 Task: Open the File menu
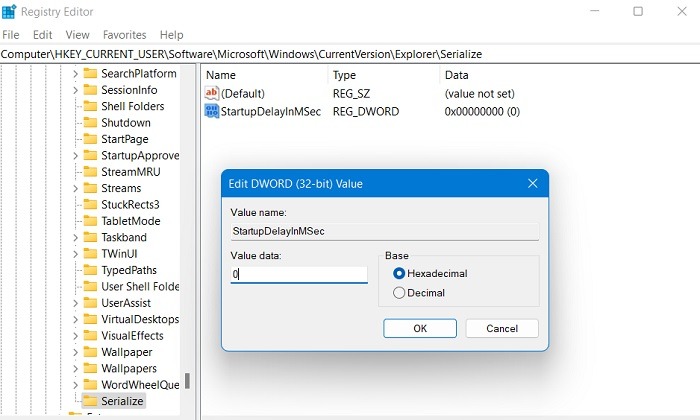point(11,35)
